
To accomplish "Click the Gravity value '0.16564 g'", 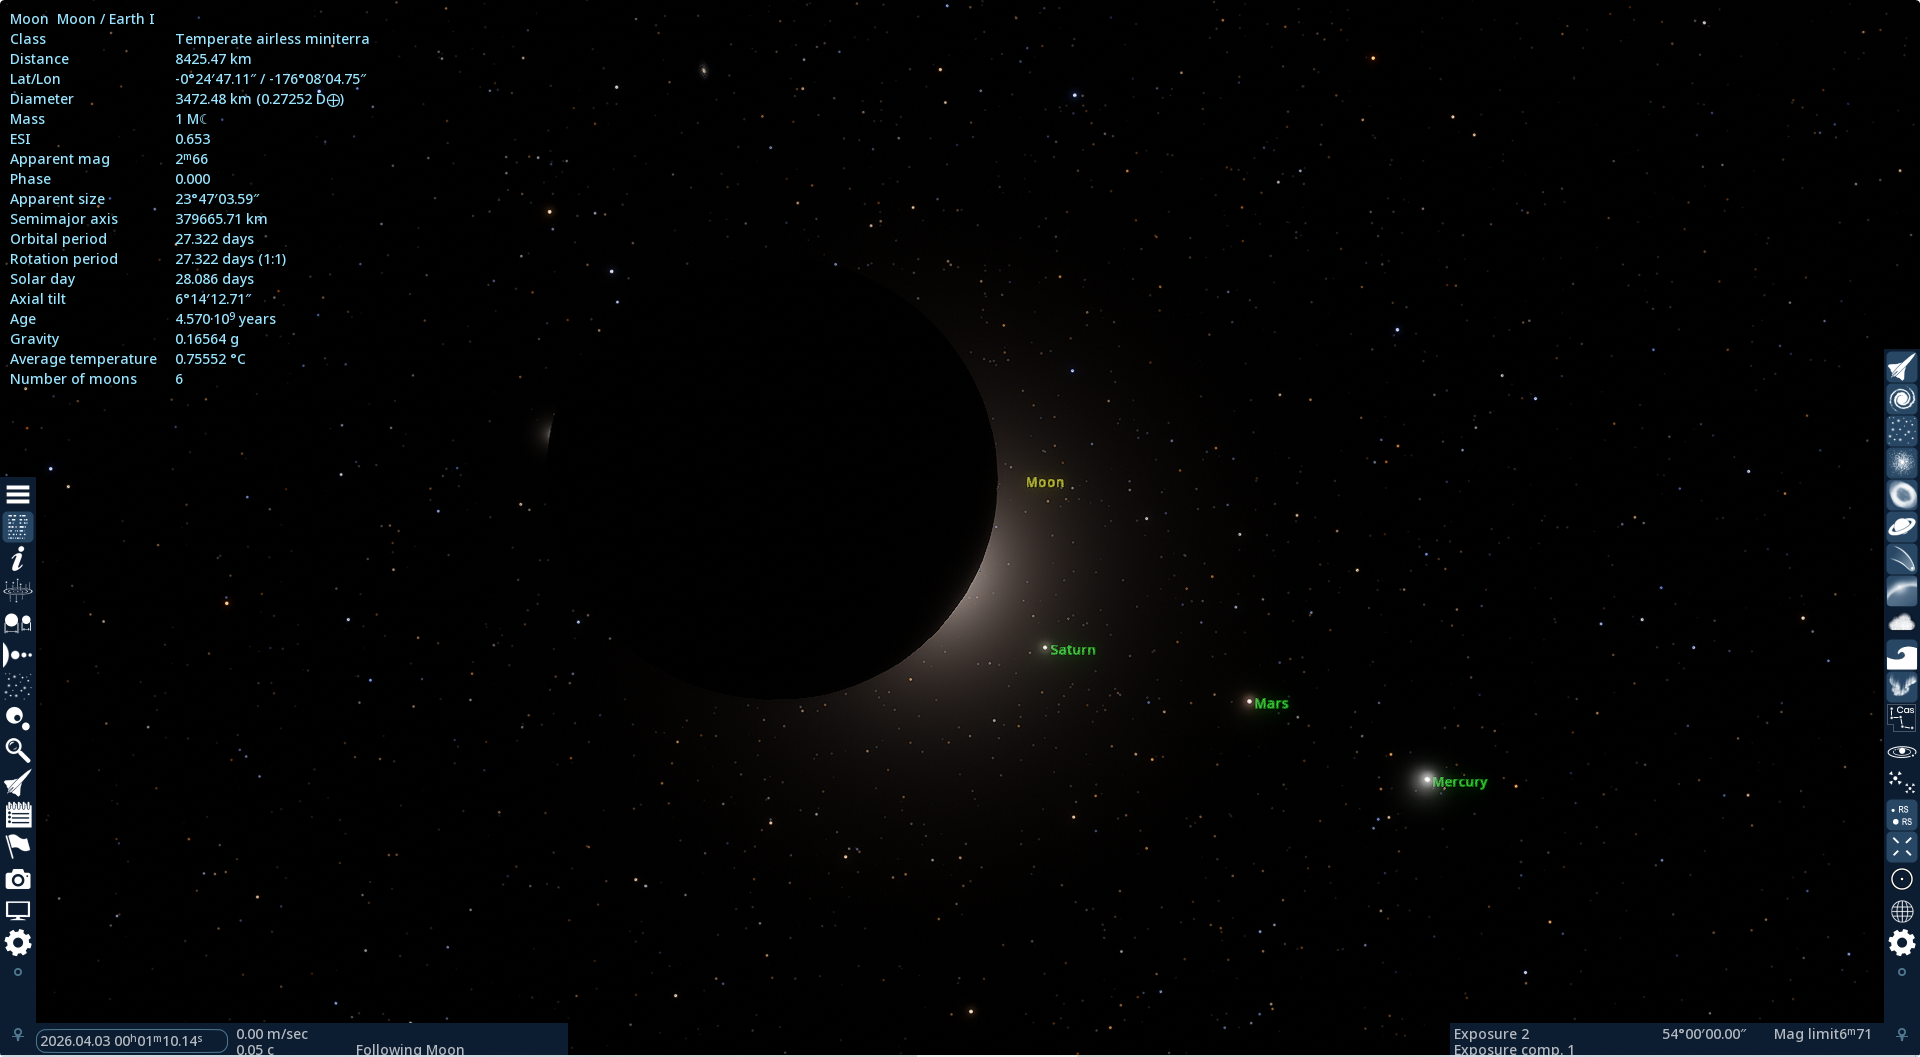I will 207,339.
